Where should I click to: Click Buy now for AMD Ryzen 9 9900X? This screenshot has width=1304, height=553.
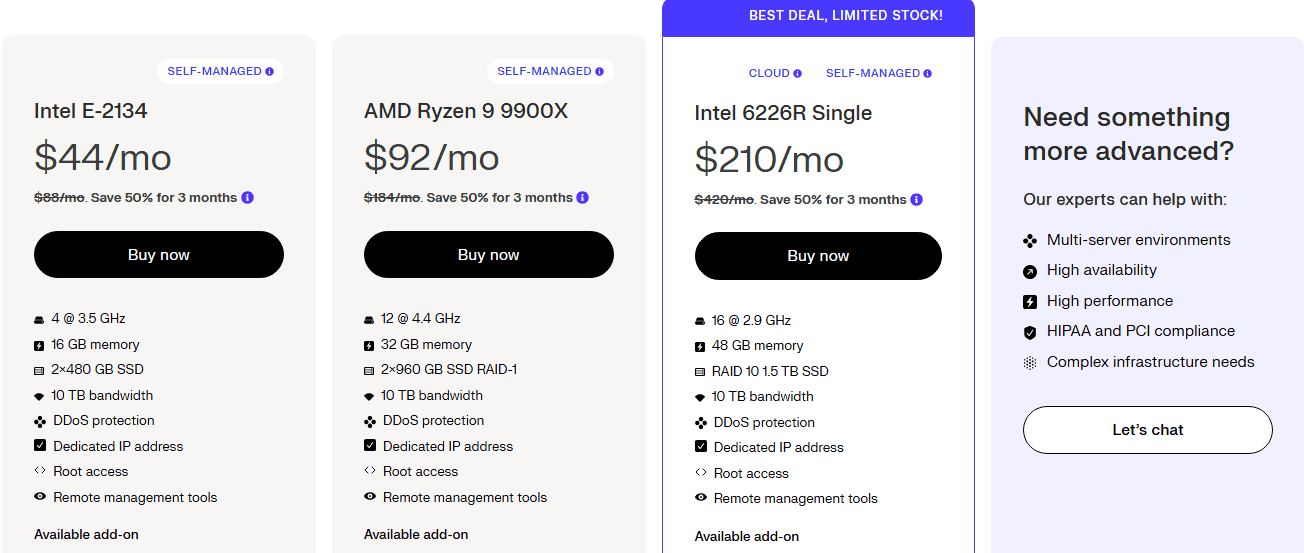pyautogui.click(x=489, y=255)
